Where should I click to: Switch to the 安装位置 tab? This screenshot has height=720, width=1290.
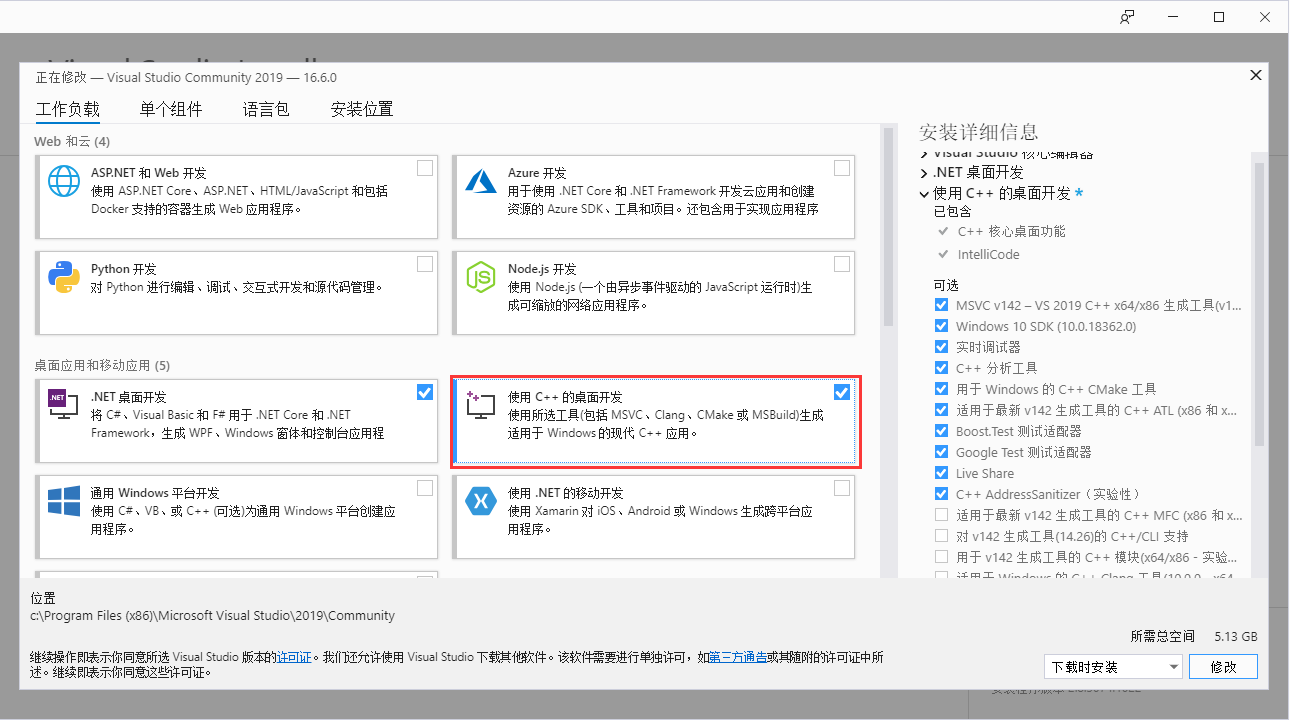click(362, 109)
